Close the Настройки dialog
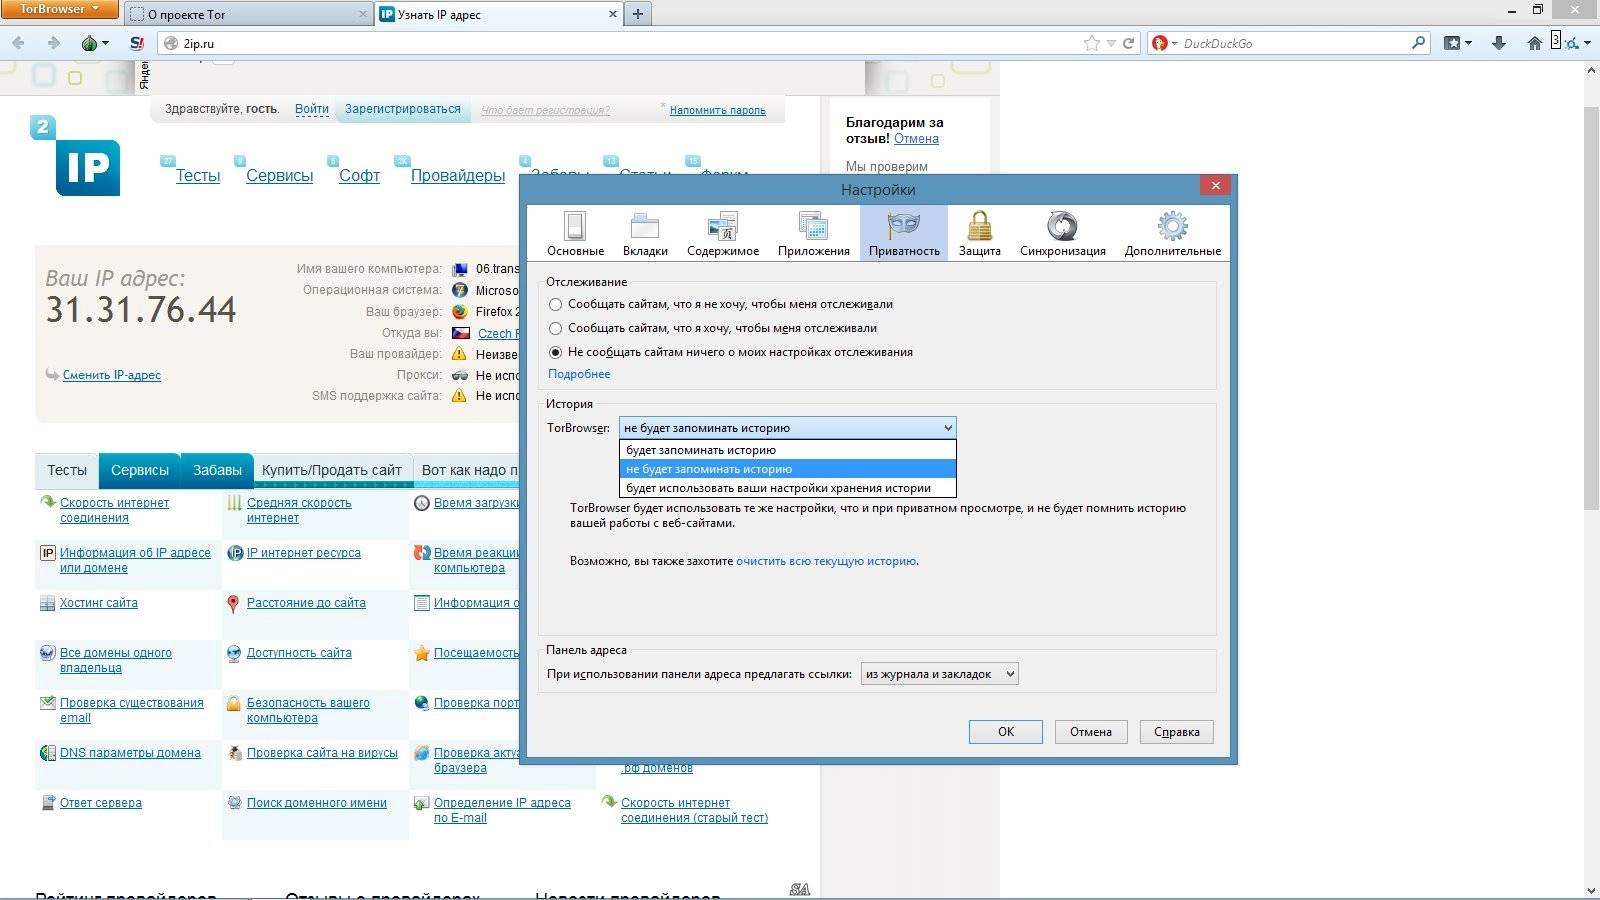The height and width of the screenshot is (900, 1600). pyautogui.click(x=1215, y=185)
